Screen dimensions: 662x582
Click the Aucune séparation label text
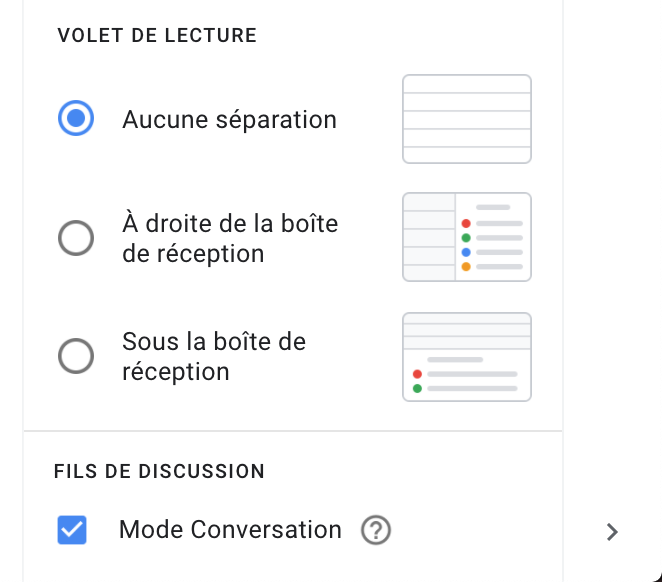pos(230,119)
